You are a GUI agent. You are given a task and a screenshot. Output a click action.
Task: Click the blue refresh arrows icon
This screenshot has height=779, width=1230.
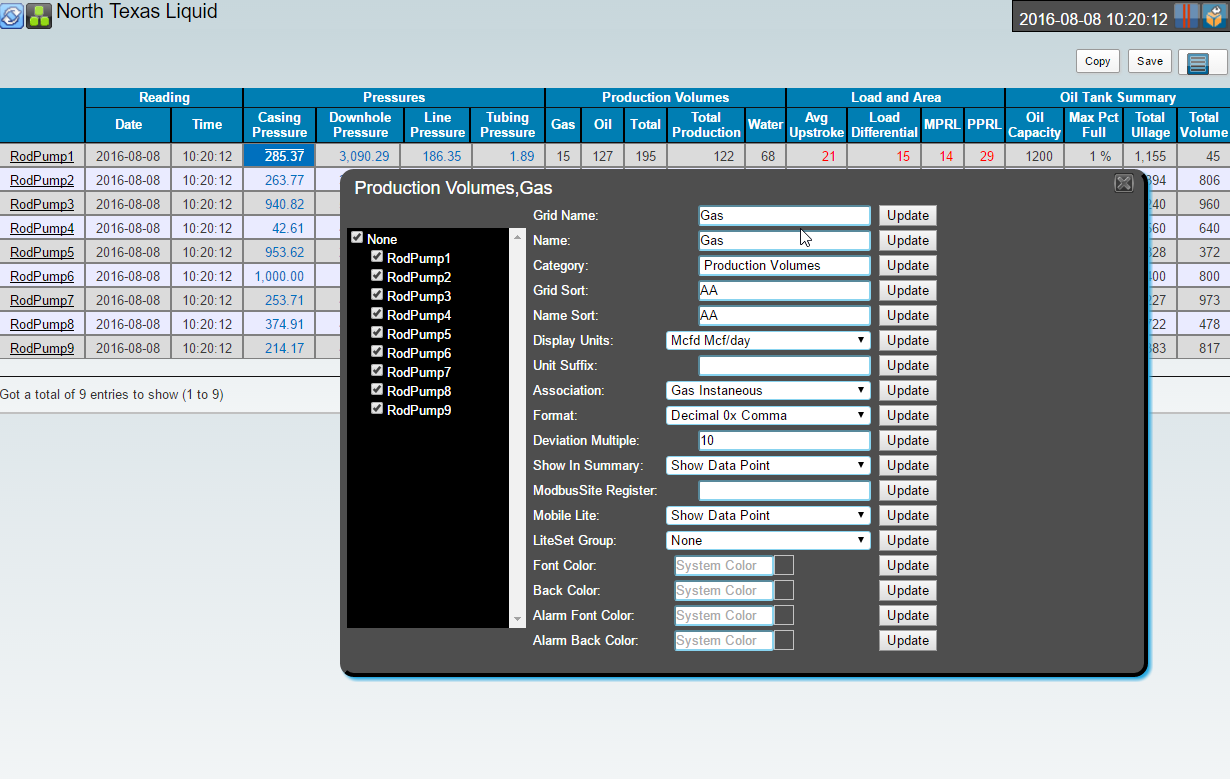pyautogui.click(x=12, y=15)
